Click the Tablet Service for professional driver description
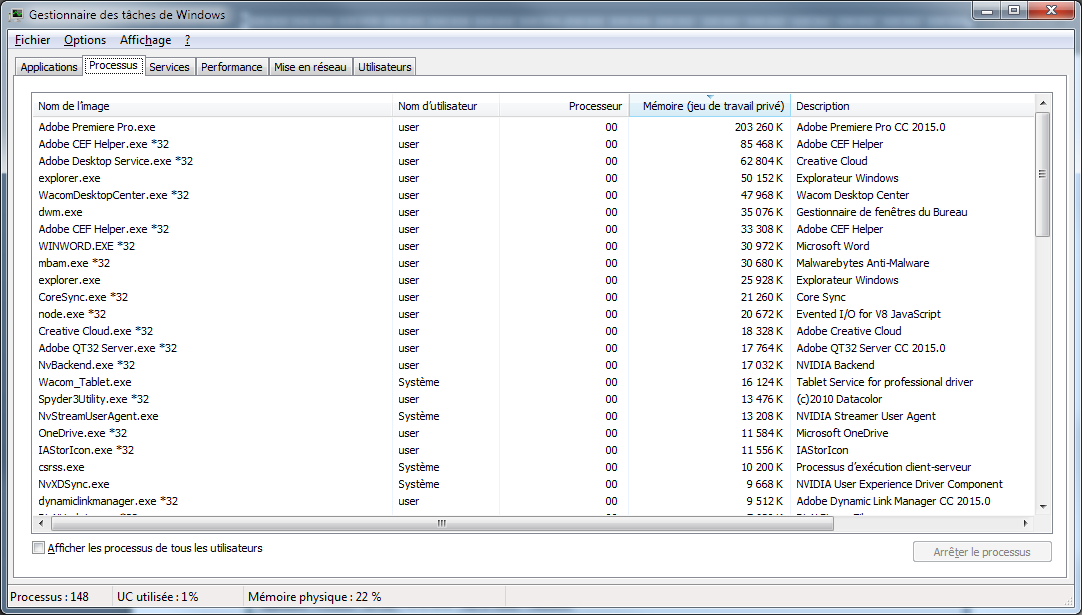The height and width of the screenshot is (615, 1082). [885, 382]
